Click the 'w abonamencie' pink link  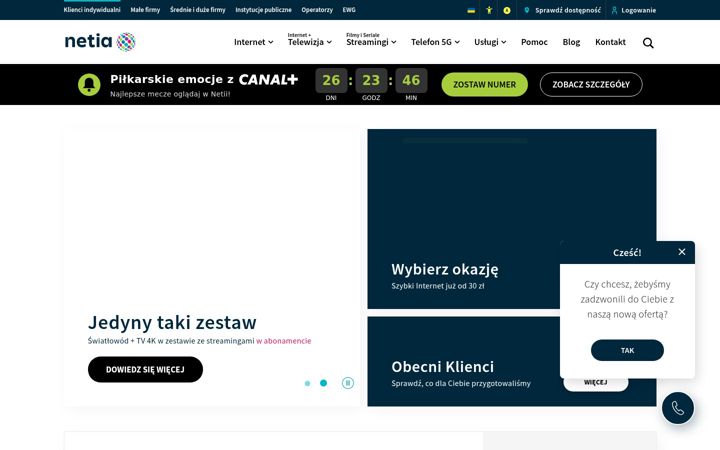pyautogui.click(x=284, y=341)
